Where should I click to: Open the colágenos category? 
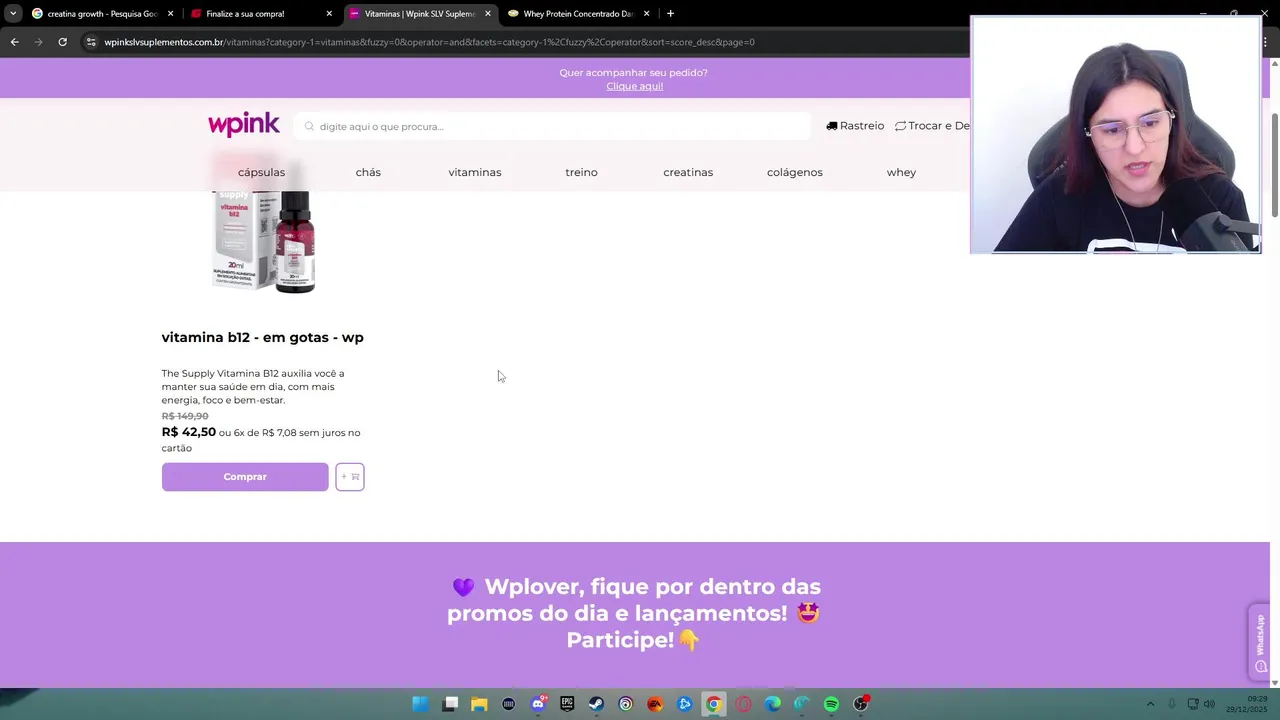(795, 172)
